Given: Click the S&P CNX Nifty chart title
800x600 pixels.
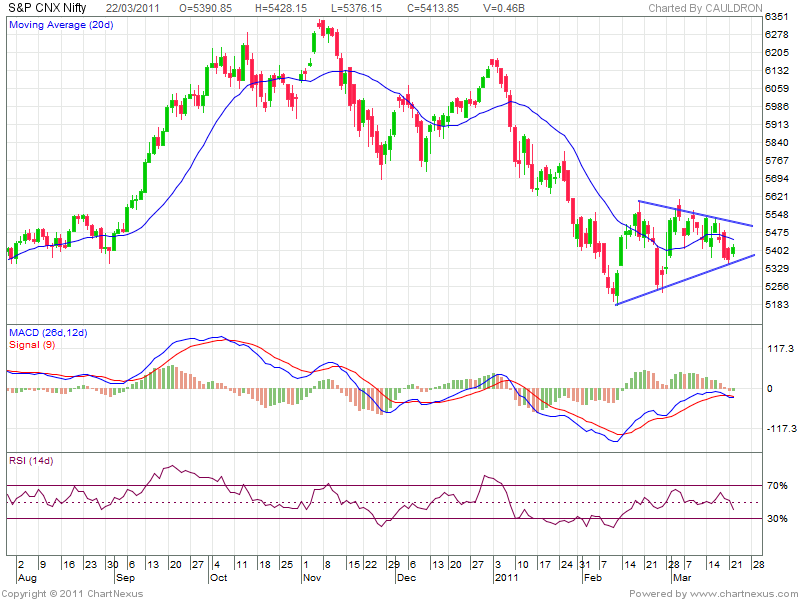Looking at the screenshot, I should (x=47, y=8).
